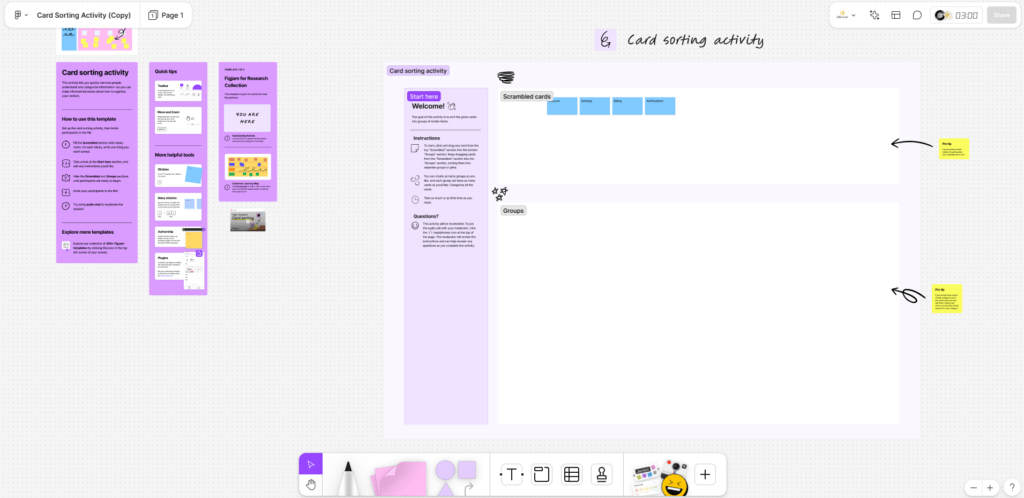Select the Groups section label
The width and height of the screenshot is (1024, 498).
point(513,211)
